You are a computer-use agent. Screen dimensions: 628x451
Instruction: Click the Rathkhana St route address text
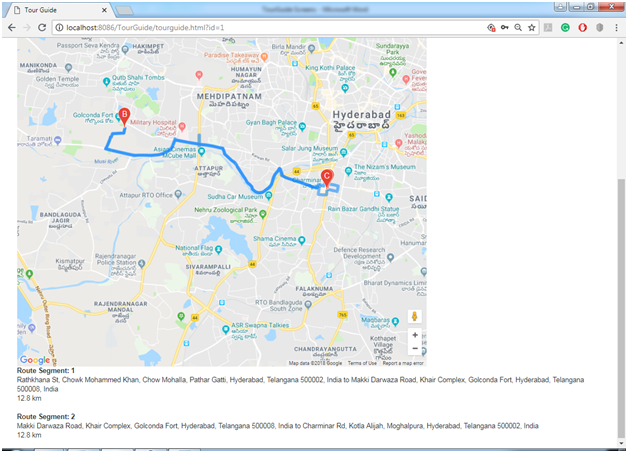click(x=300, y=384)
